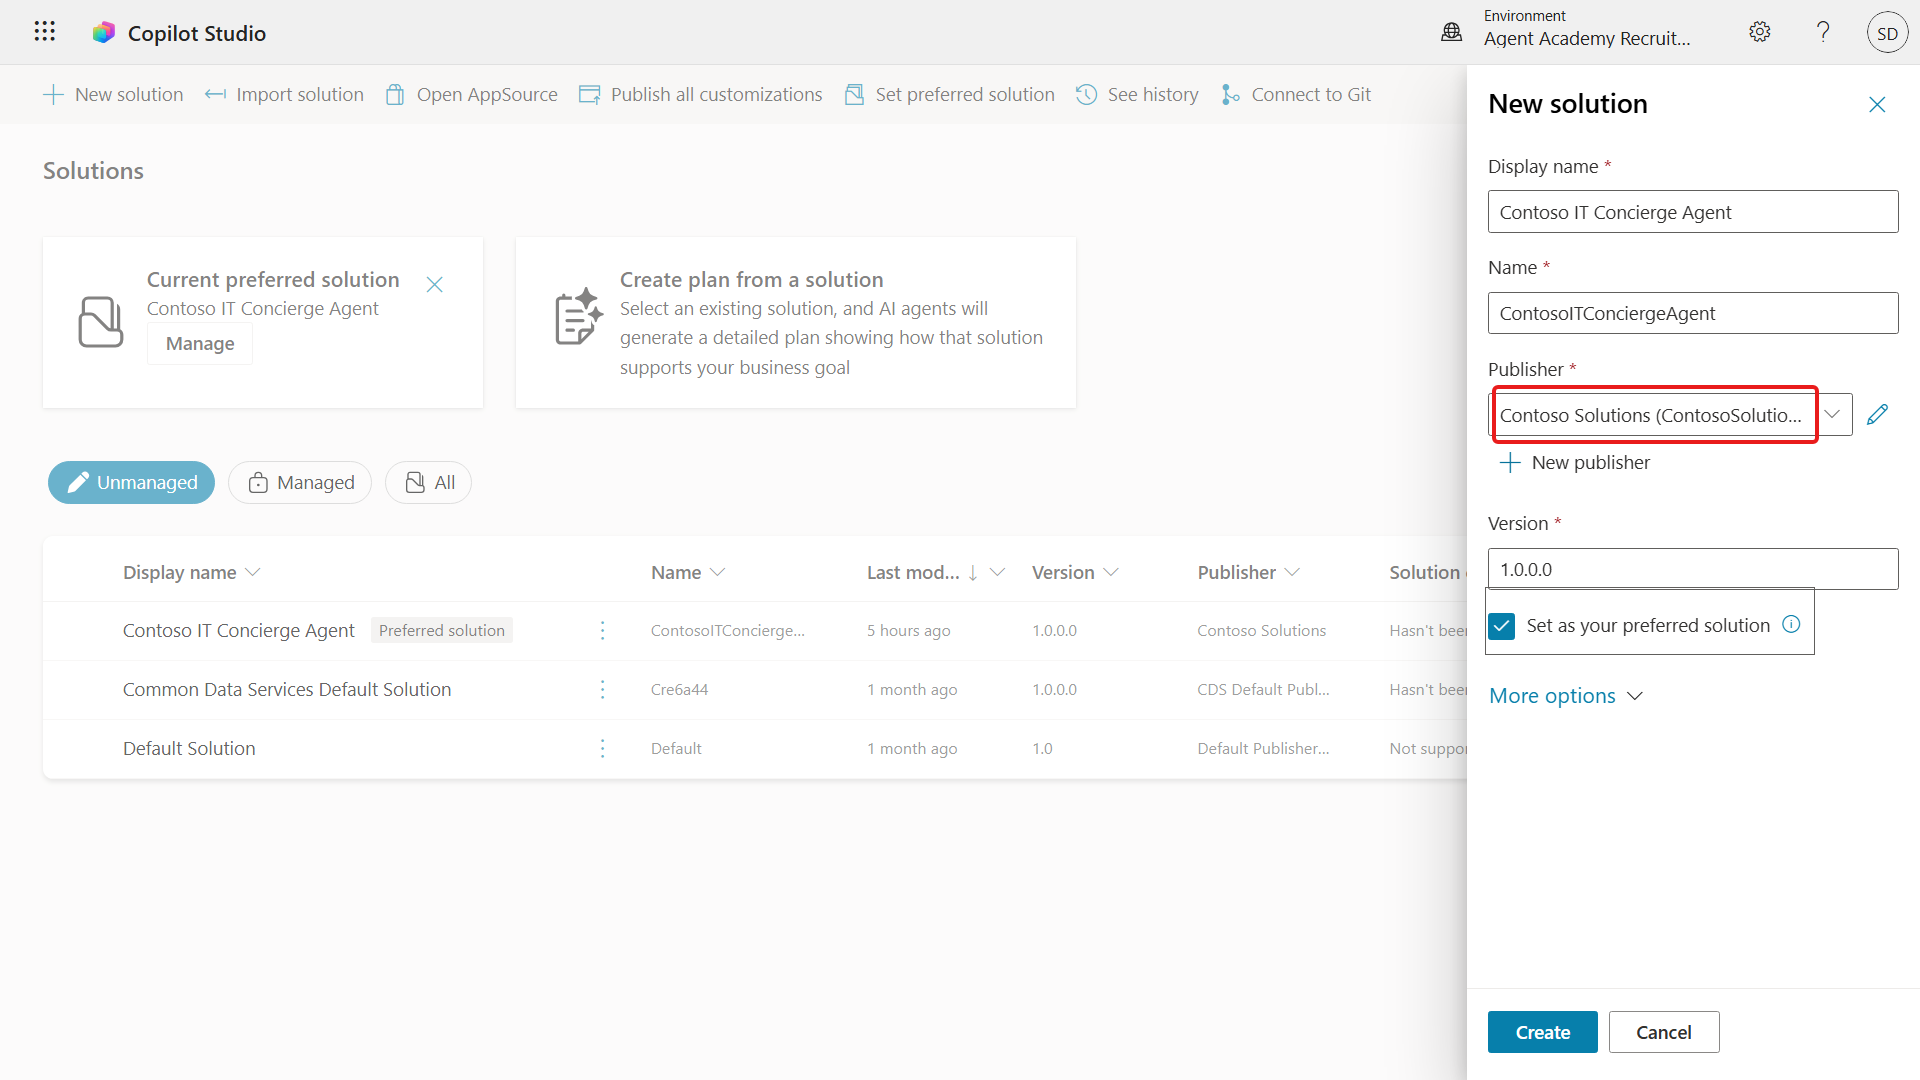Open more actions for Contoso IT Concierge Agent
The image size is (1920, 1080).
602,630
